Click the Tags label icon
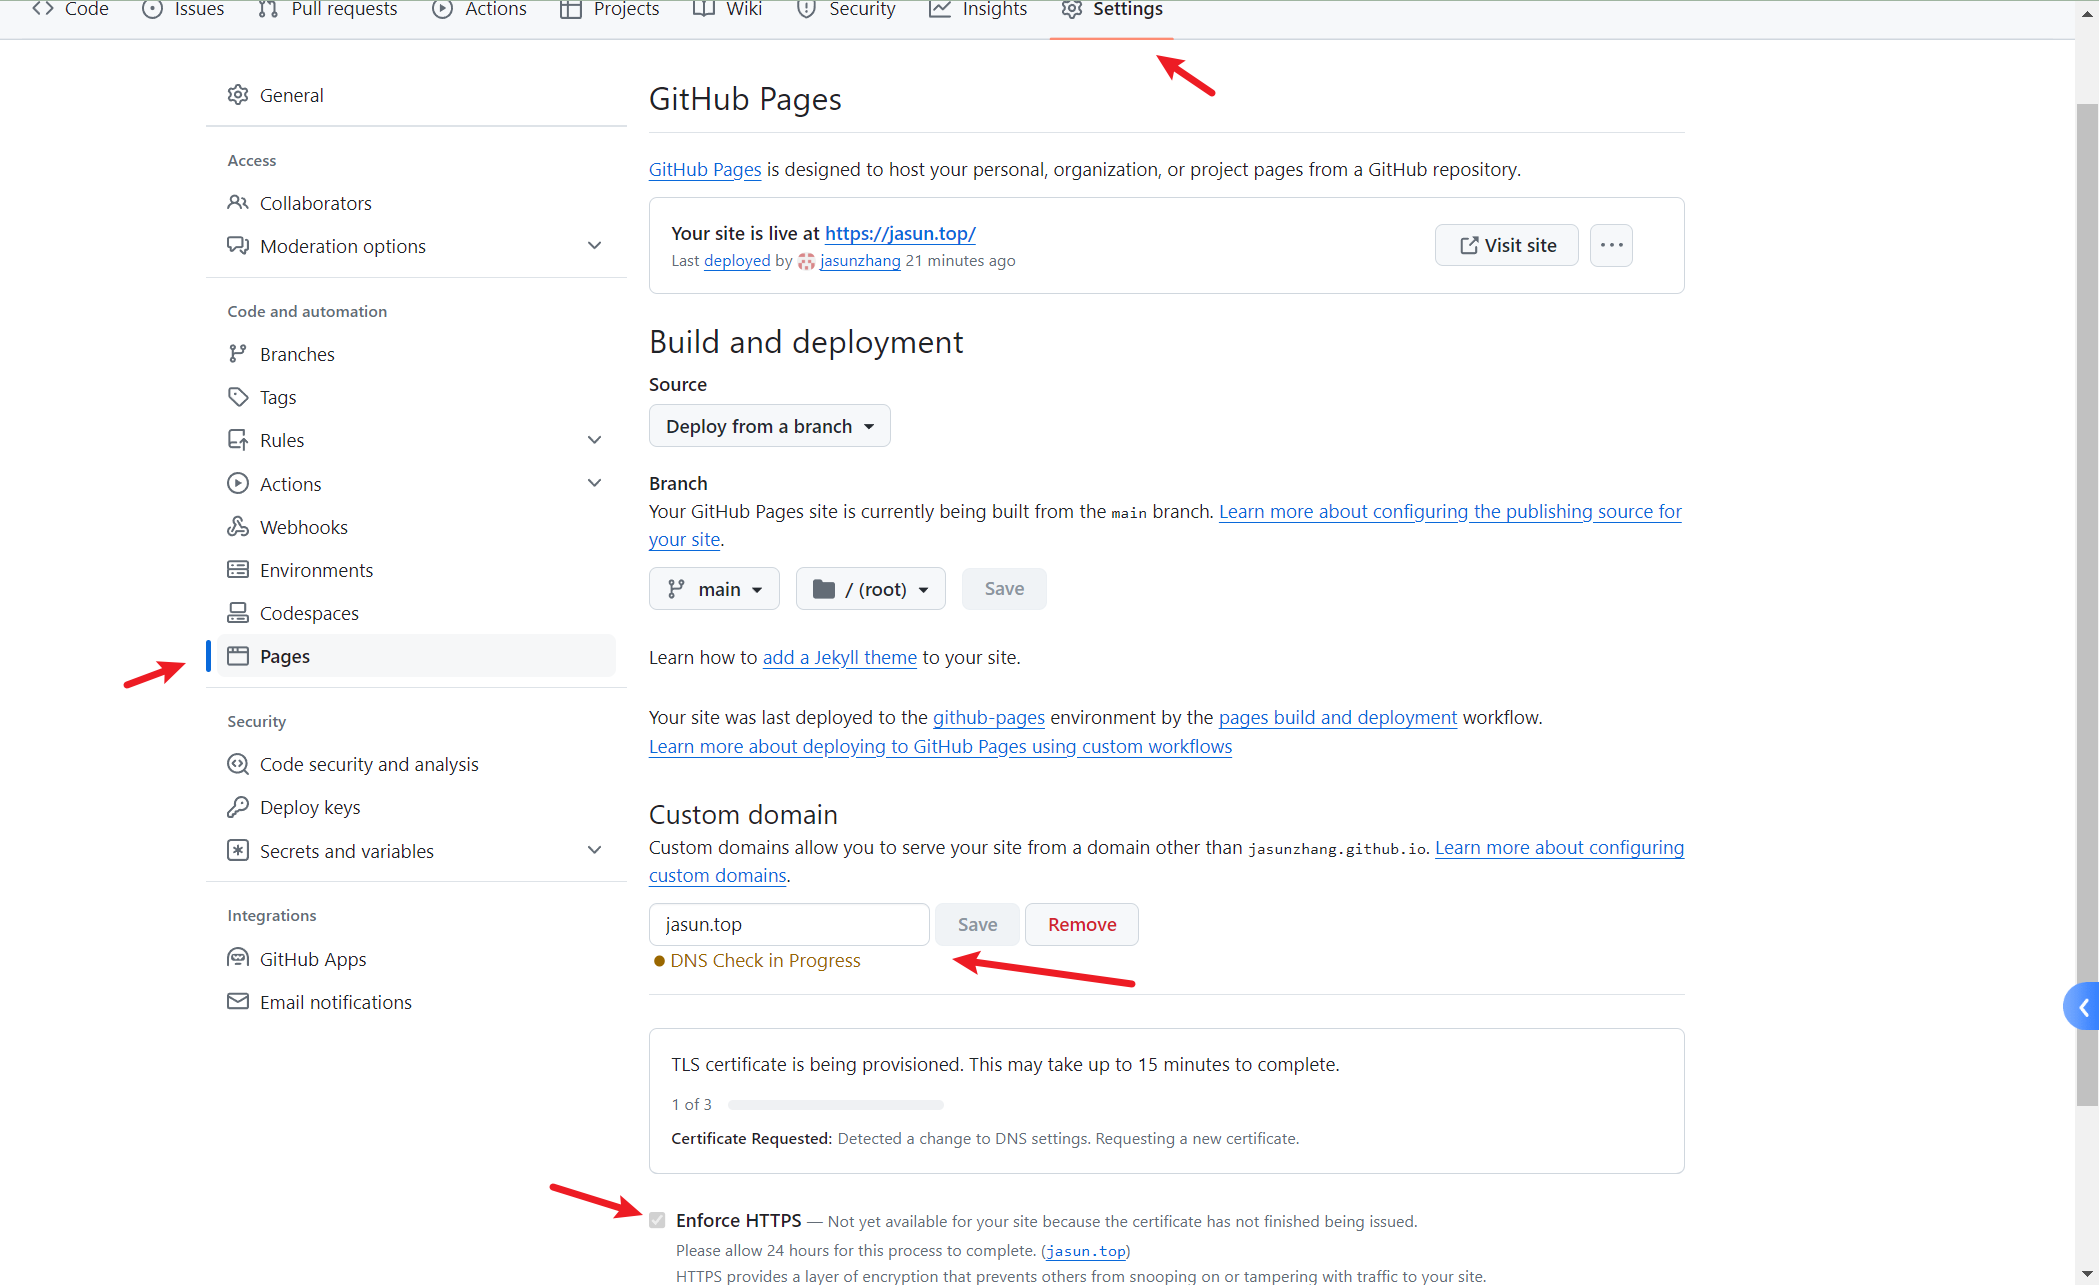Screen dimensions: 2099x1285 (x=237, y=397)
